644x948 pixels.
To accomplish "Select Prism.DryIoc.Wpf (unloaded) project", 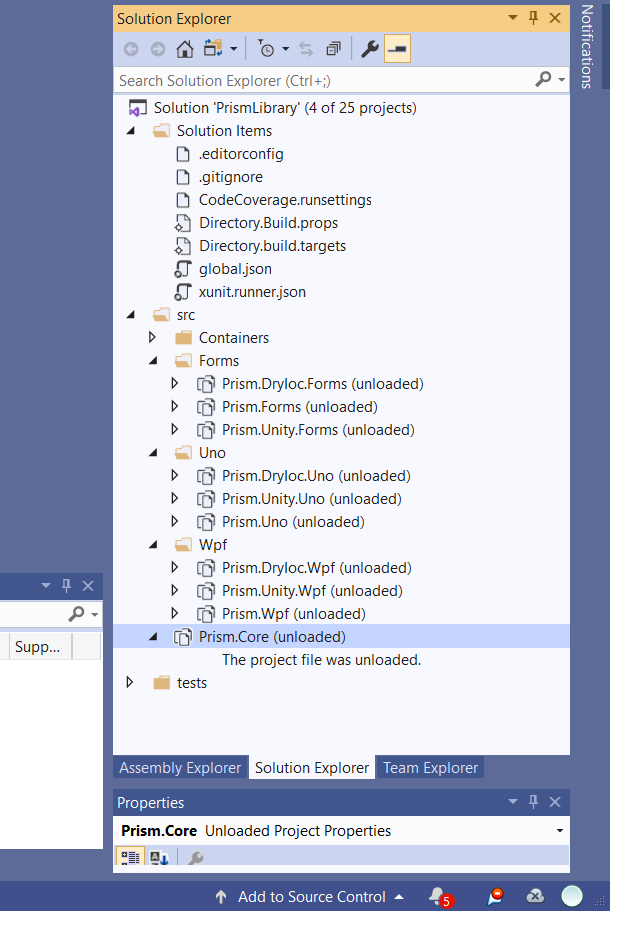I will [316, 567].
